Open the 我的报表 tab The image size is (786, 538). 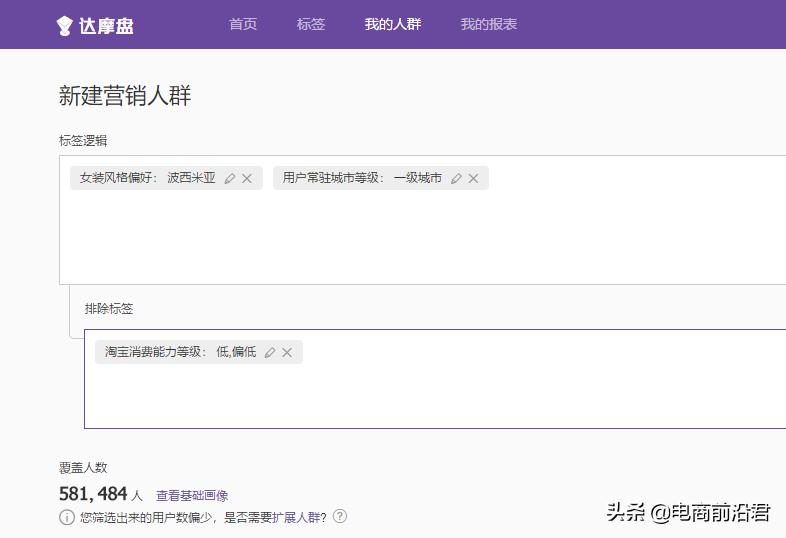(489, 24)
